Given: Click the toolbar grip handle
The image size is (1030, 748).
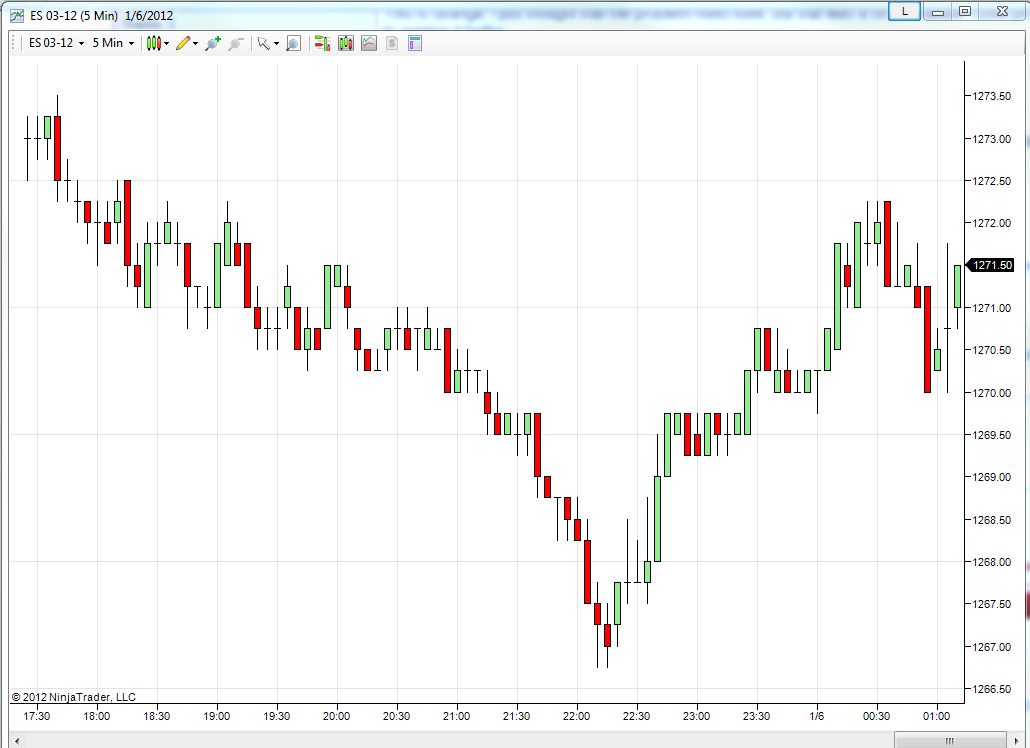Looking at the screenshot, I should [14, 43].
